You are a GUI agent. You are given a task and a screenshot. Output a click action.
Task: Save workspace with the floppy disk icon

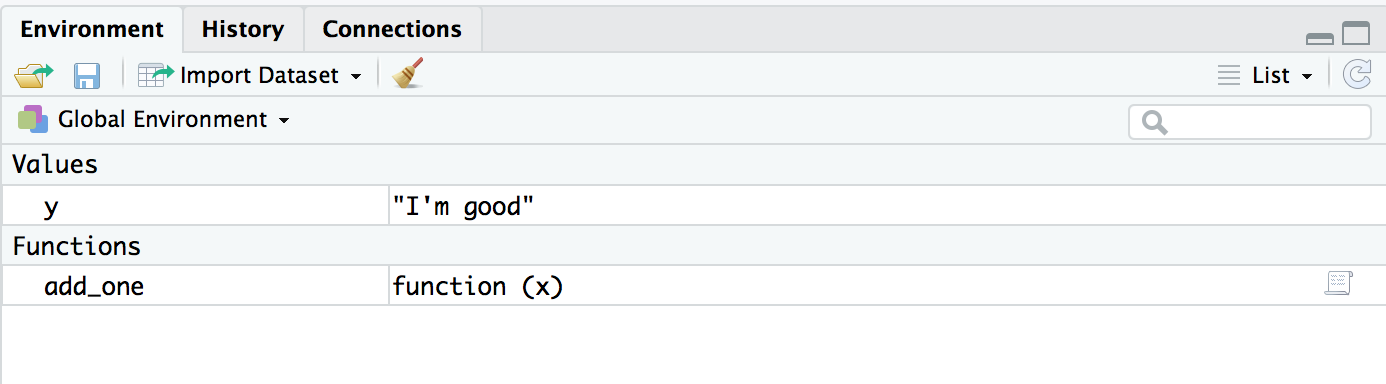point(87,76)
